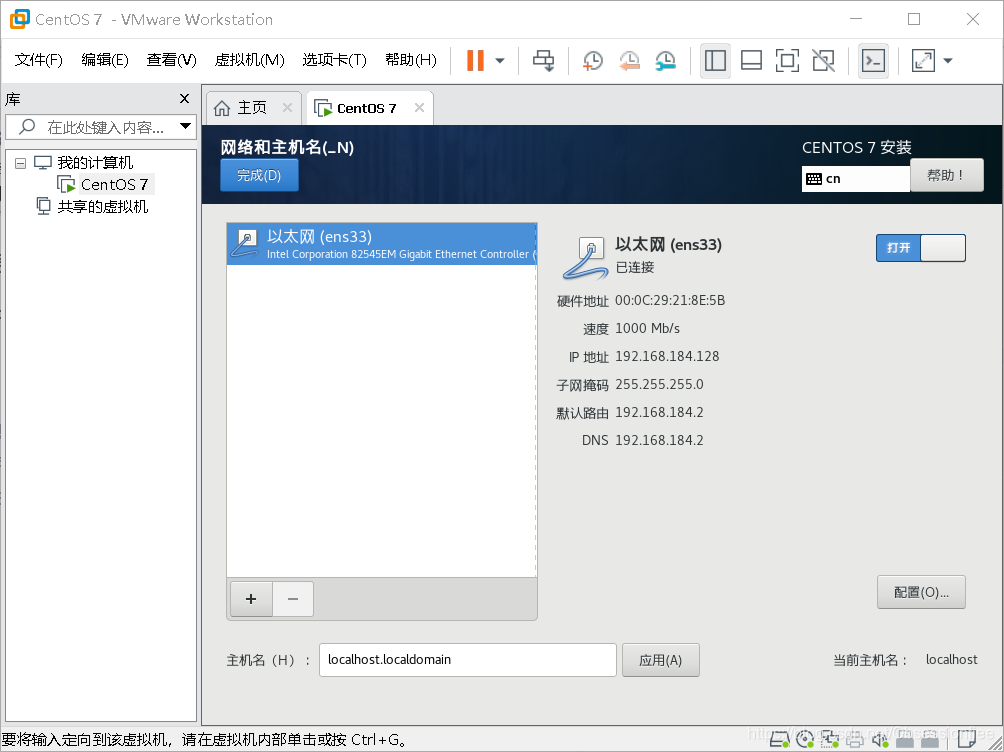Select CentOS 7 in the library tree
Screen dimensions: 1004x752
(x=114, y=184)
